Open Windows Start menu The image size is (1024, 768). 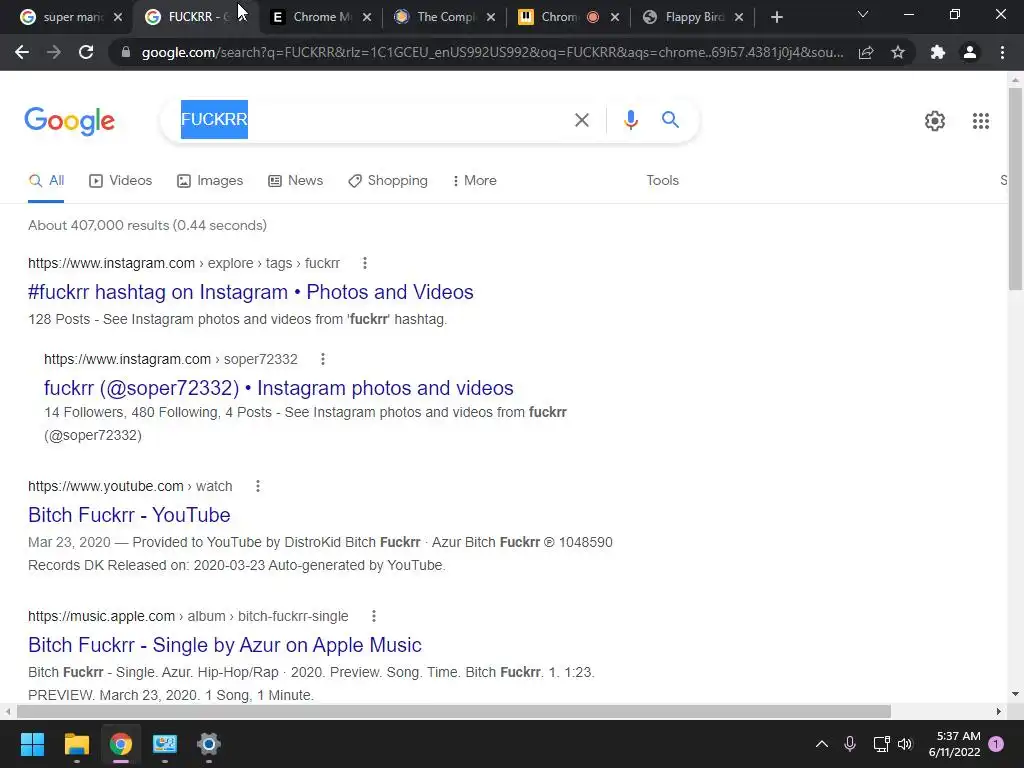[32, 744]
